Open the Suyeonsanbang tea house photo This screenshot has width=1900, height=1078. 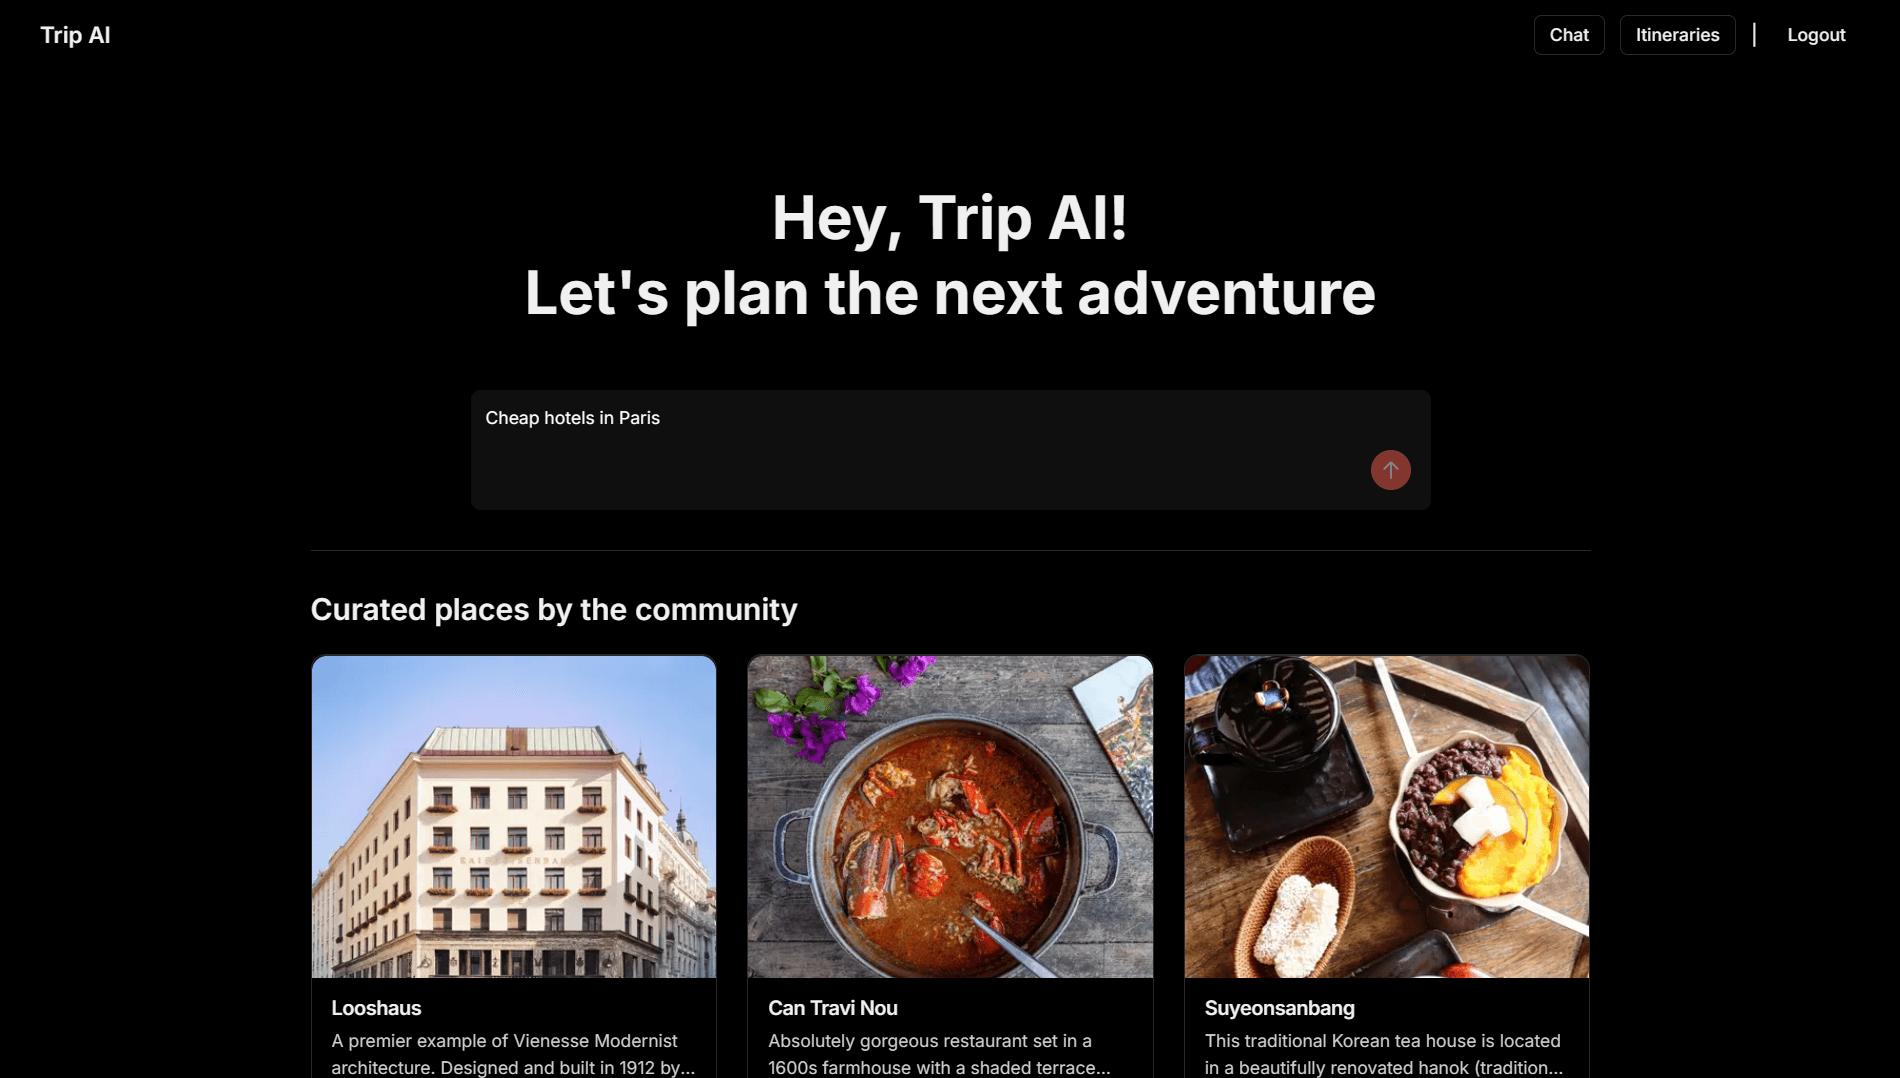click(1387, 816)
